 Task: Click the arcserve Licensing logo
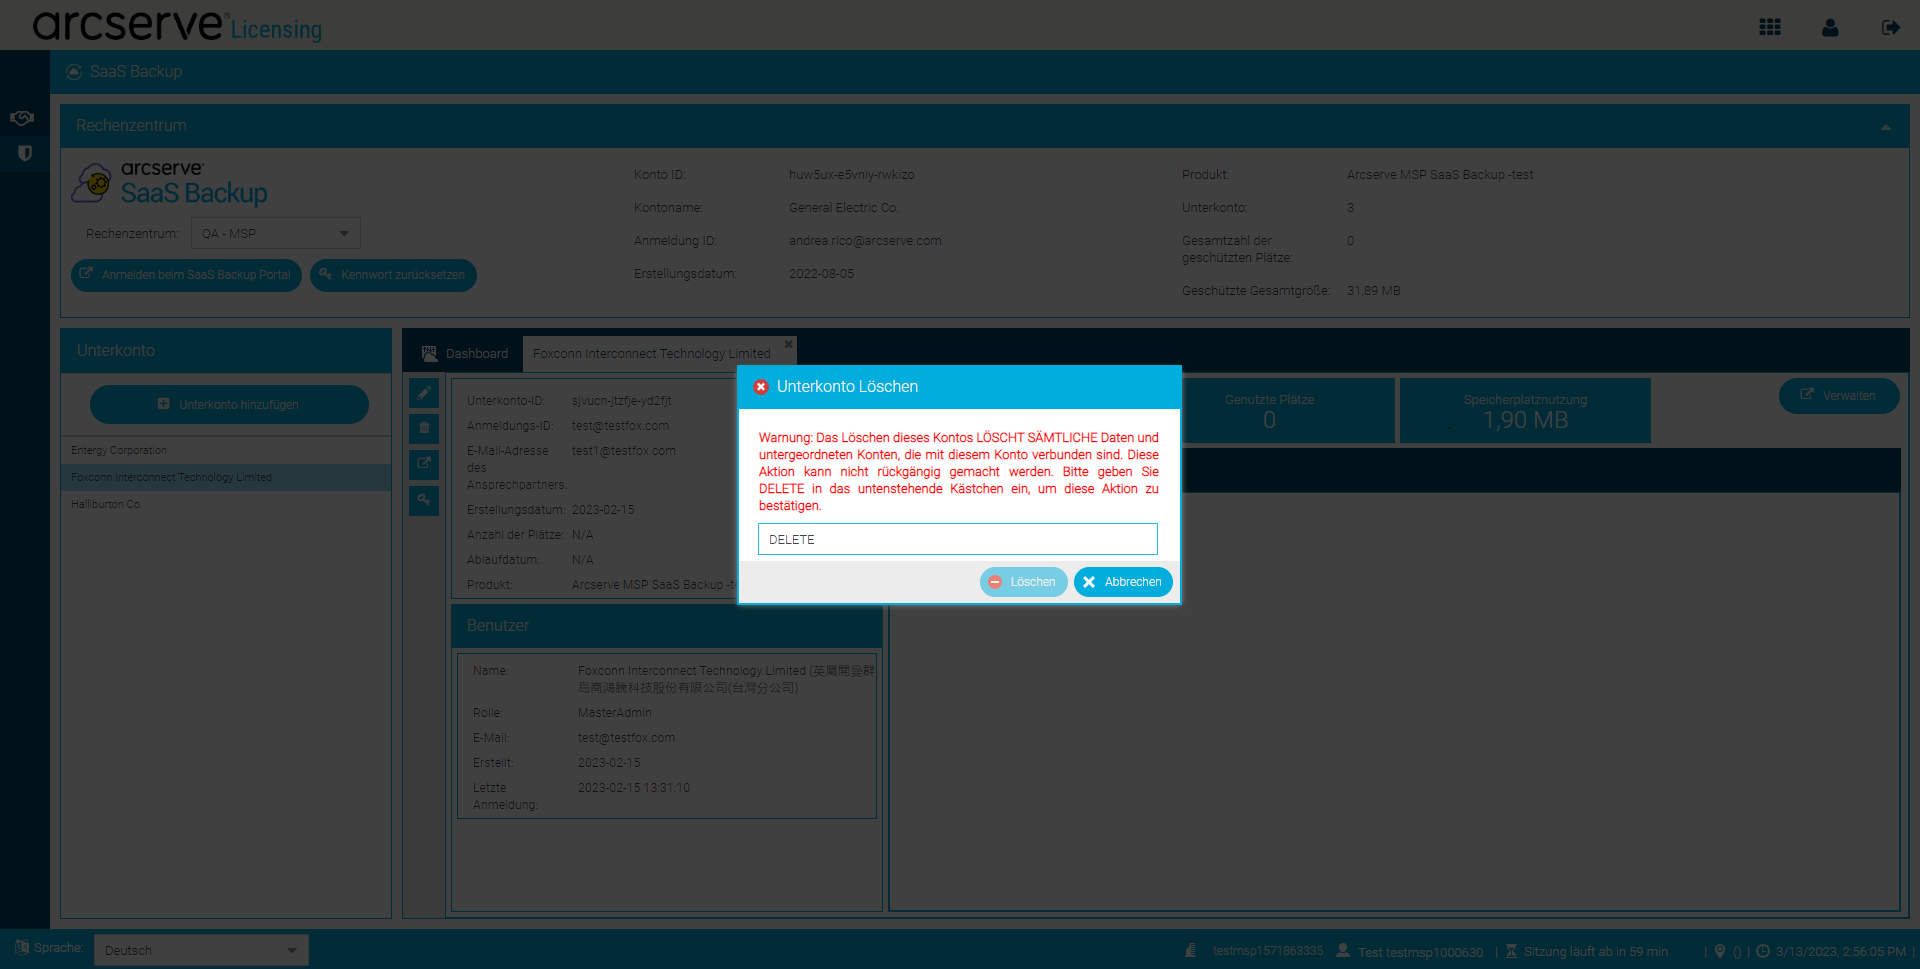click(x=177, y=26)
